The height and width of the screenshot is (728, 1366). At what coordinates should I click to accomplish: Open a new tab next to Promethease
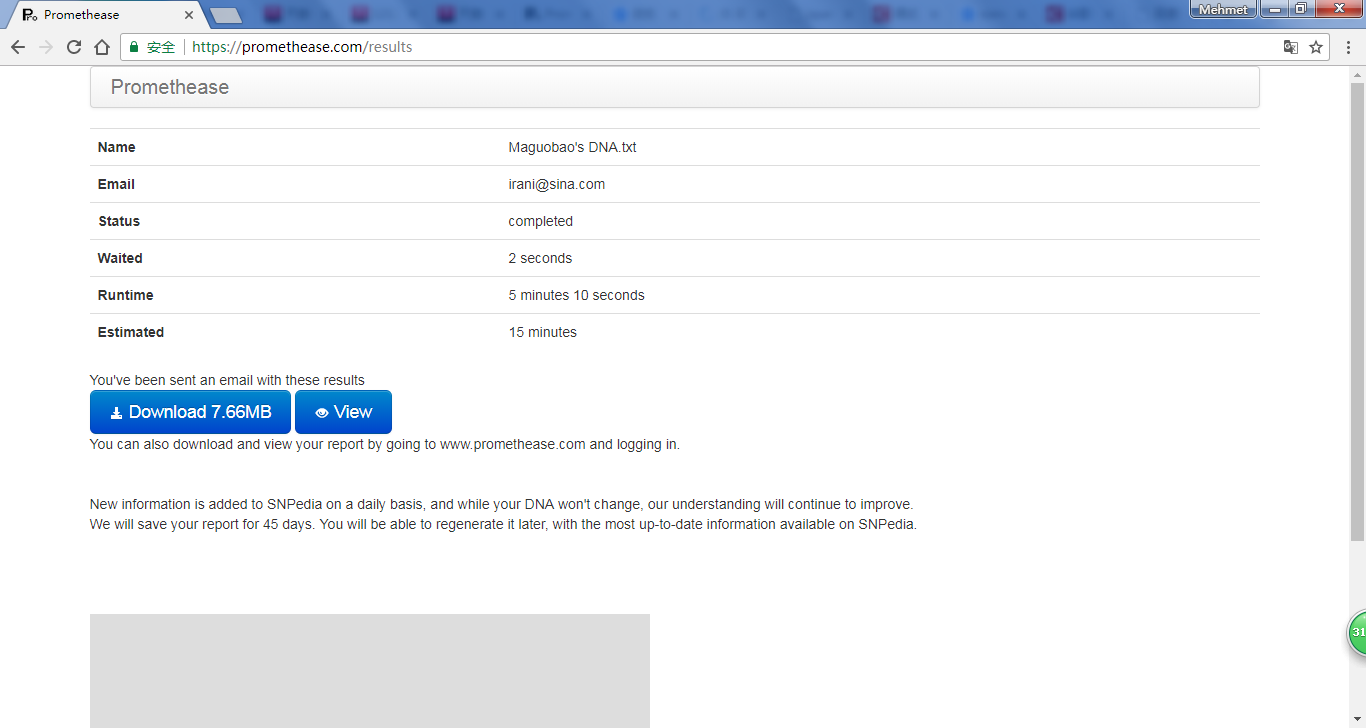coord(227,15)
